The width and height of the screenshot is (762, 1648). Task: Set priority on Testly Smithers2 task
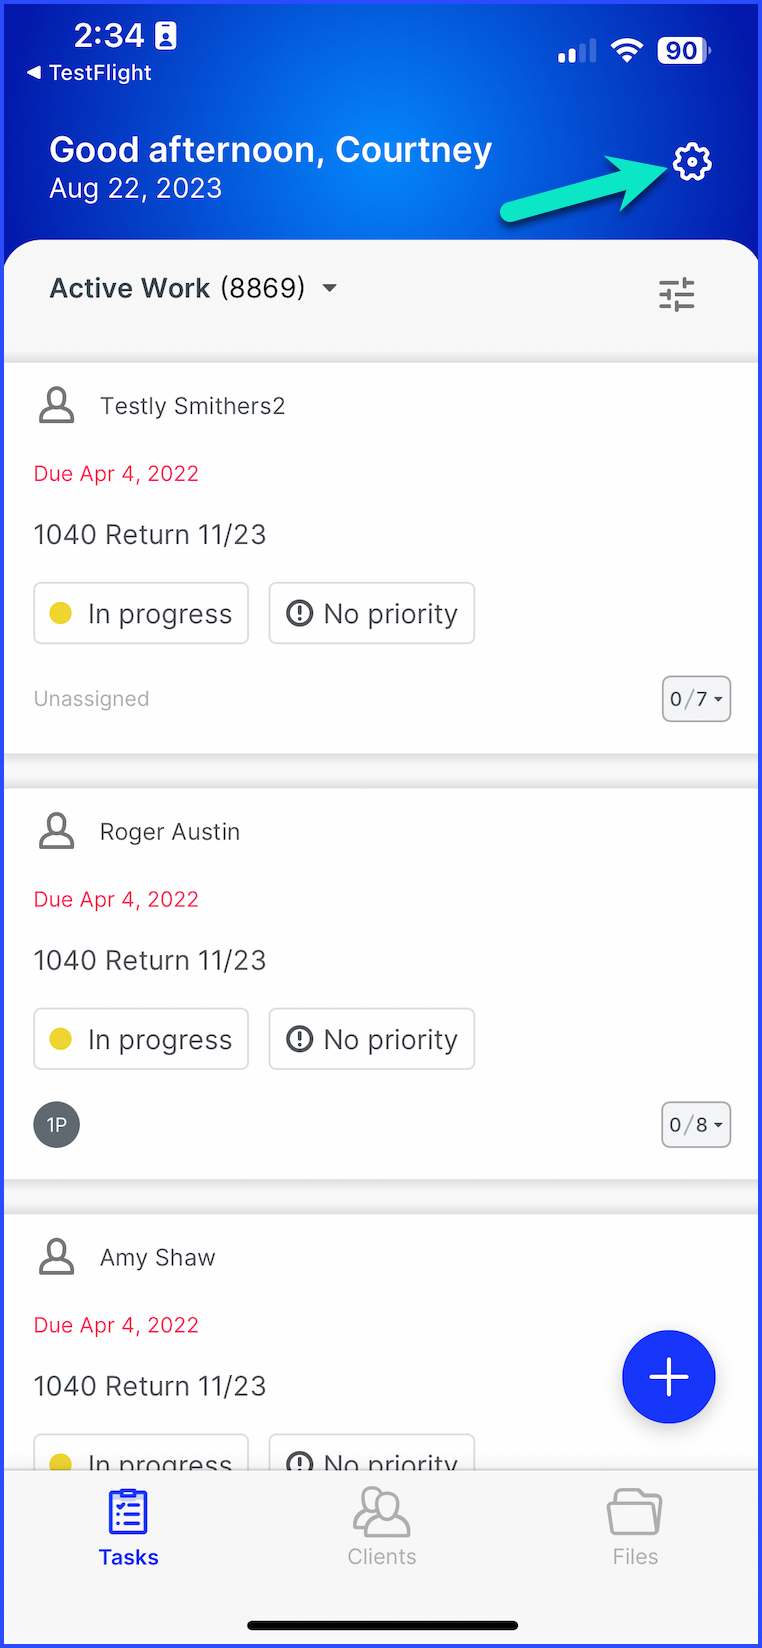[x=372, y=613]
